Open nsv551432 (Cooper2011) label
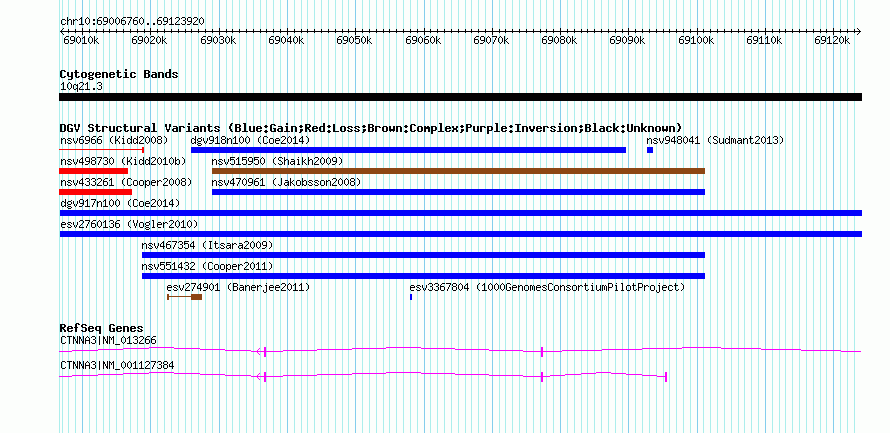Screen dimensions: 890x433 pos(207,266)
